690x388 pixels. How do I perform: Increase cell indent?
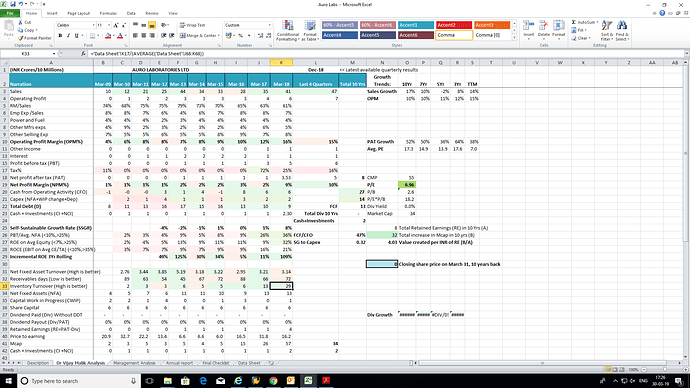point(172,36)
